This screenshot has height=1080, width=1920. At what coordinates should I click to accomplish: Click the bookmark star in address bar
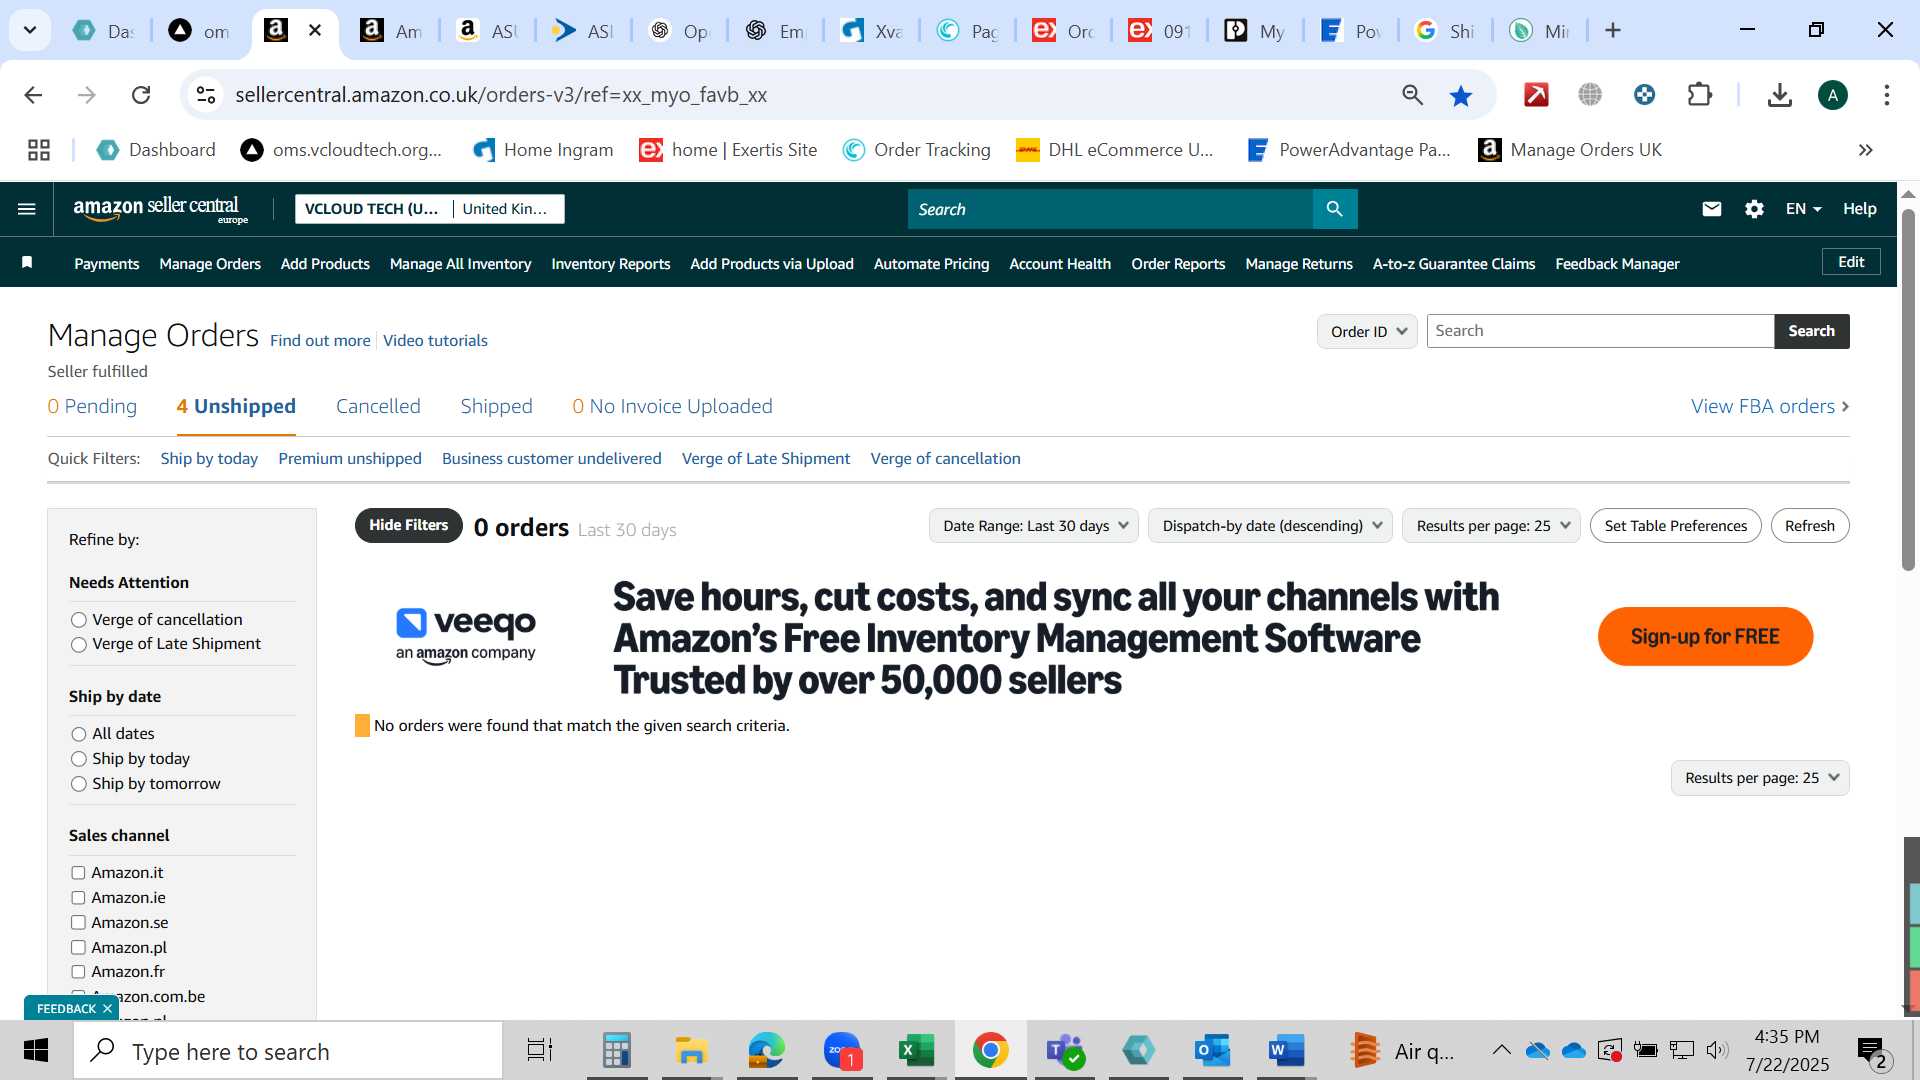point(1461,95)
